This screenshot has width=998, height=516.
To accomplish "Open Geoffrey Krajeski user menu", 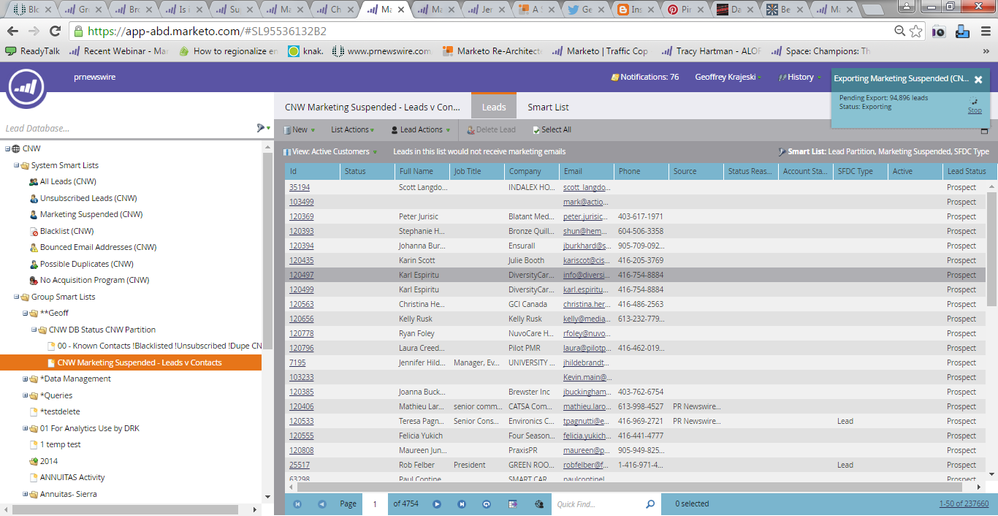I will coord(728,77).
